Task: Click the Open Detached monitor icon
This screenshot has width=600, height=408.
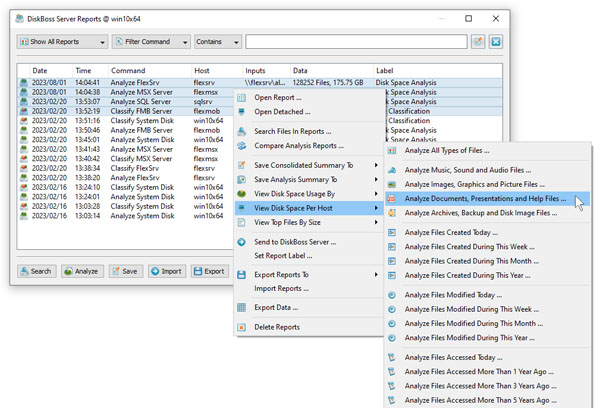Action: pos(241,112)
